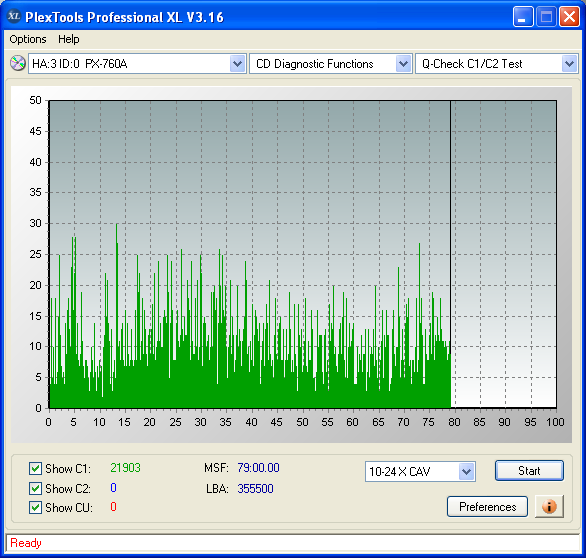Disable the Show CU checkbox

35,508
